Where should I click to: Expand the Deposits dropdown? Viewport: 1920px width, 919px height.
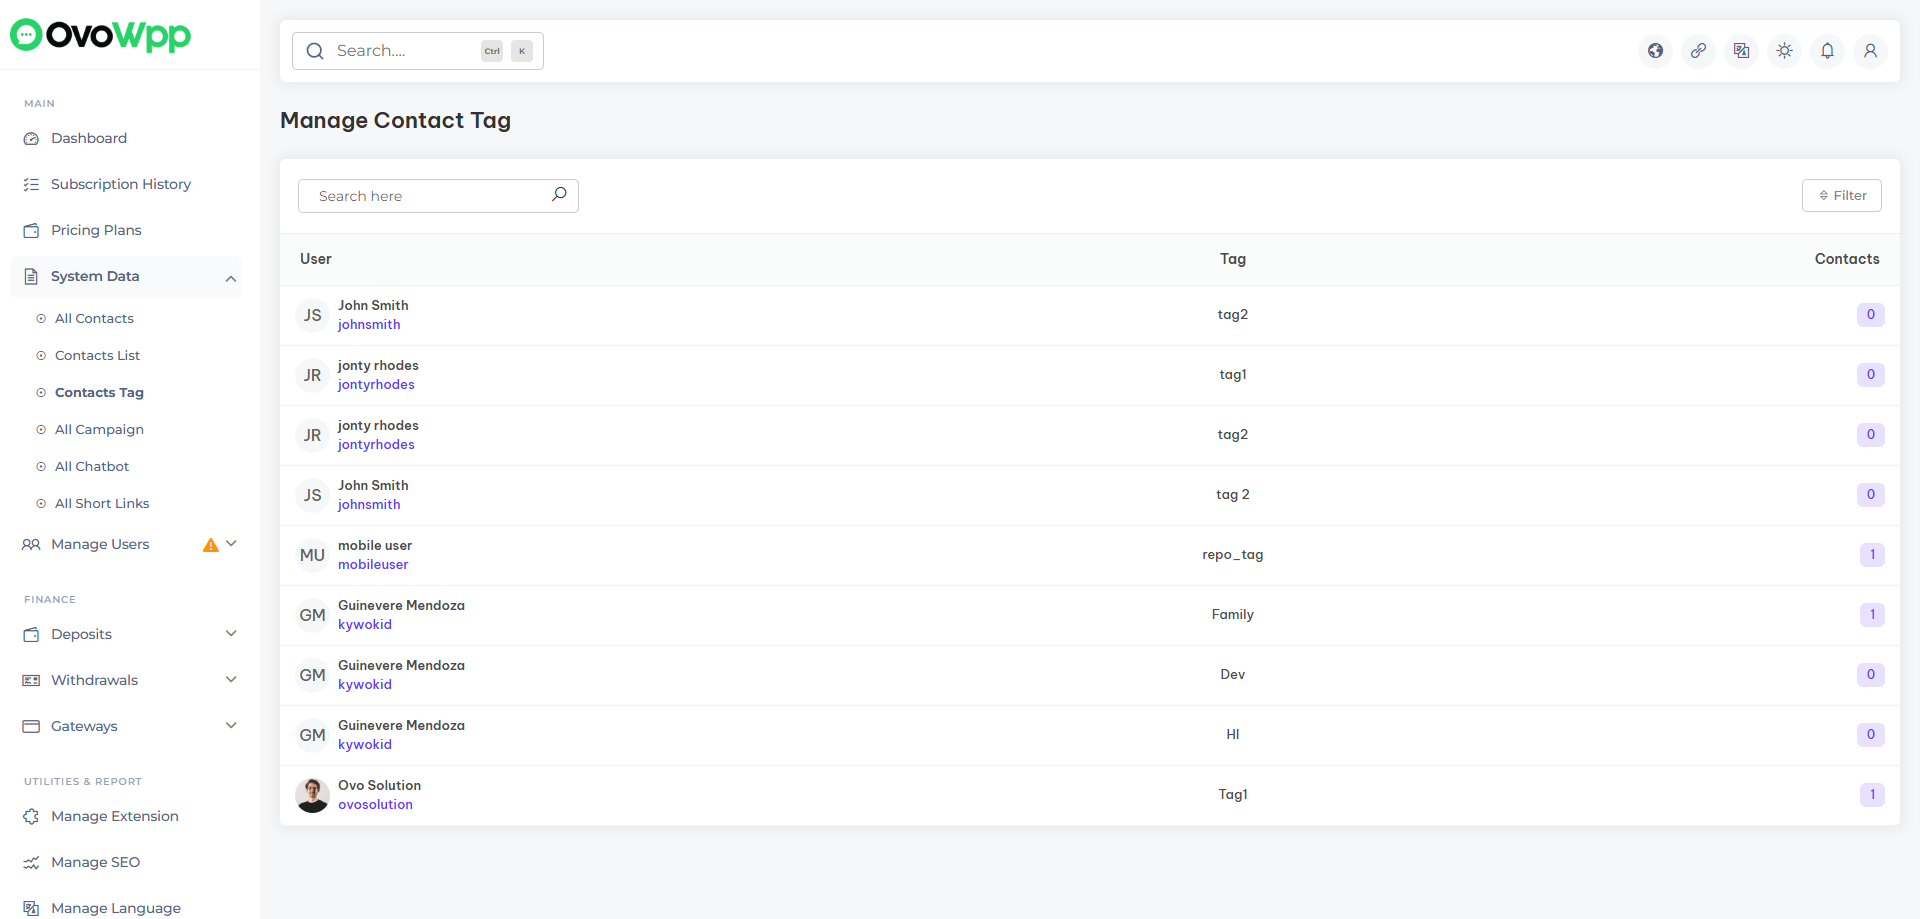tap(231, 634)
